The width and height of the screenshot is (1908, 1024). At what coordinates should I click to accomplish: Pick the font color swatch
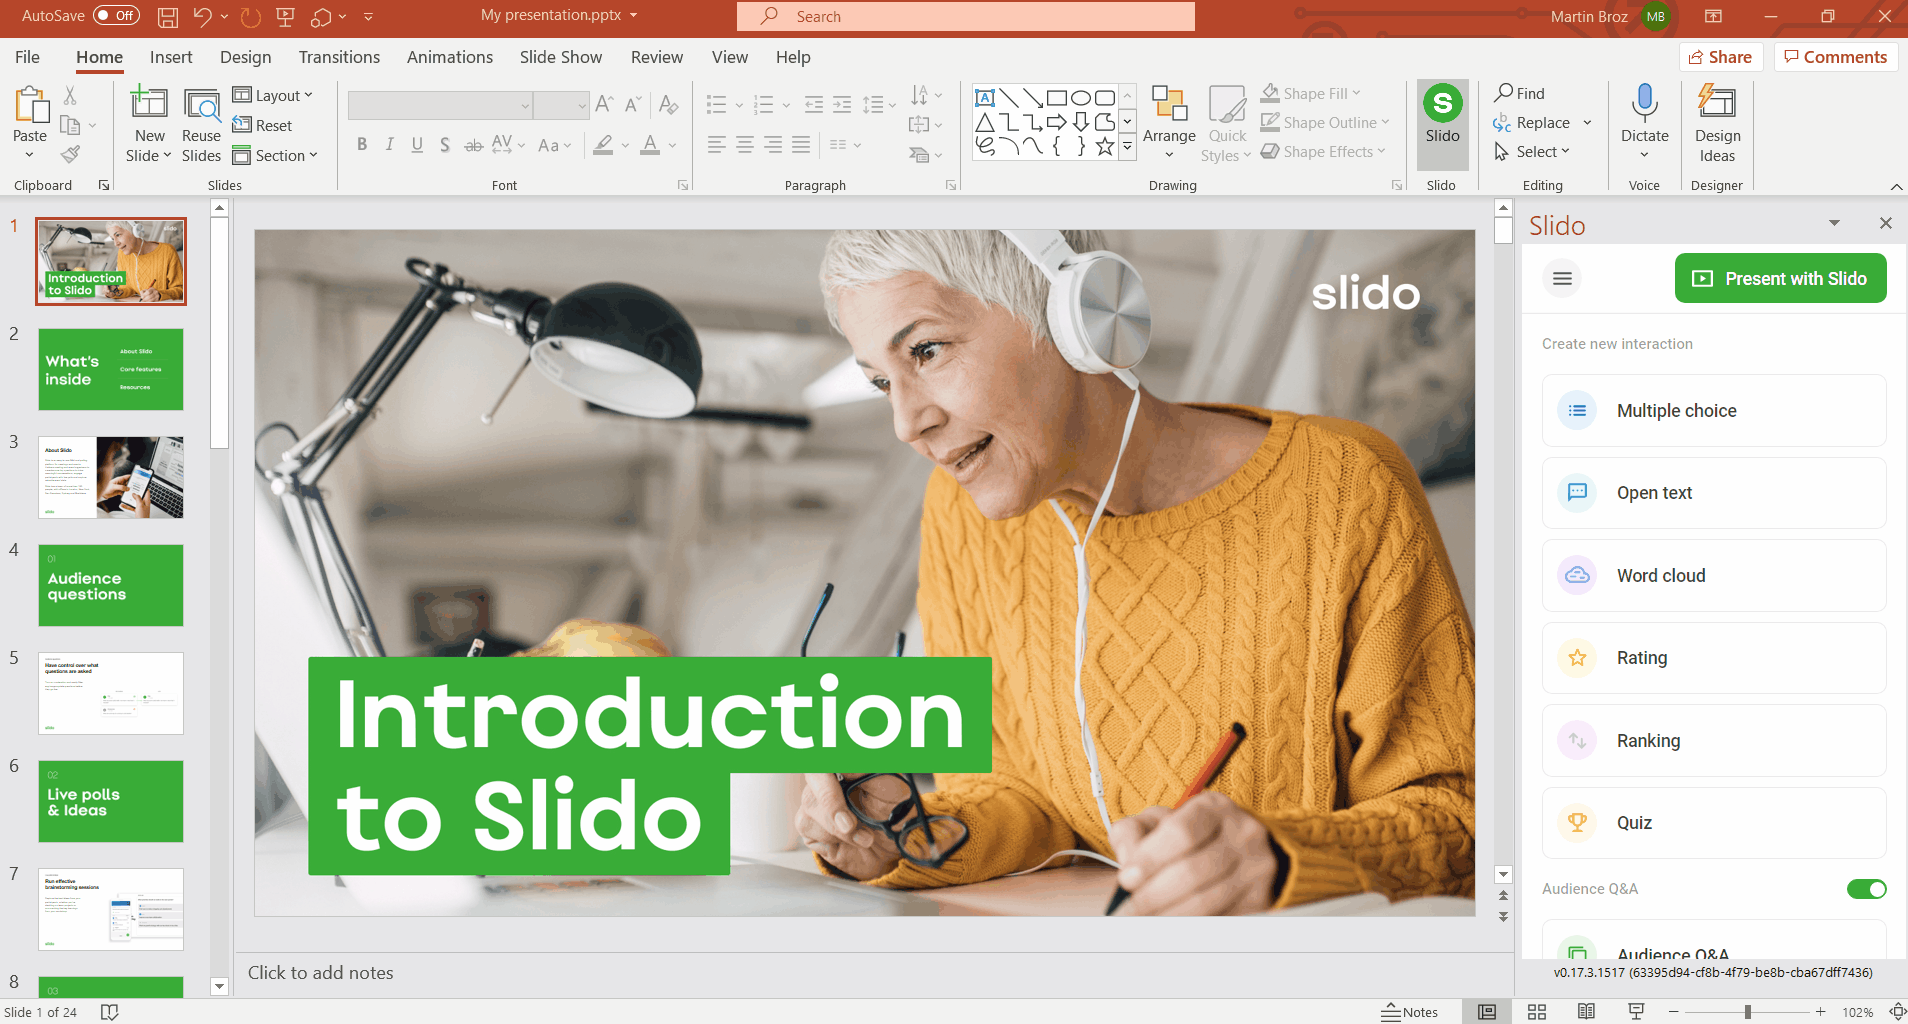tap(650, 145)
